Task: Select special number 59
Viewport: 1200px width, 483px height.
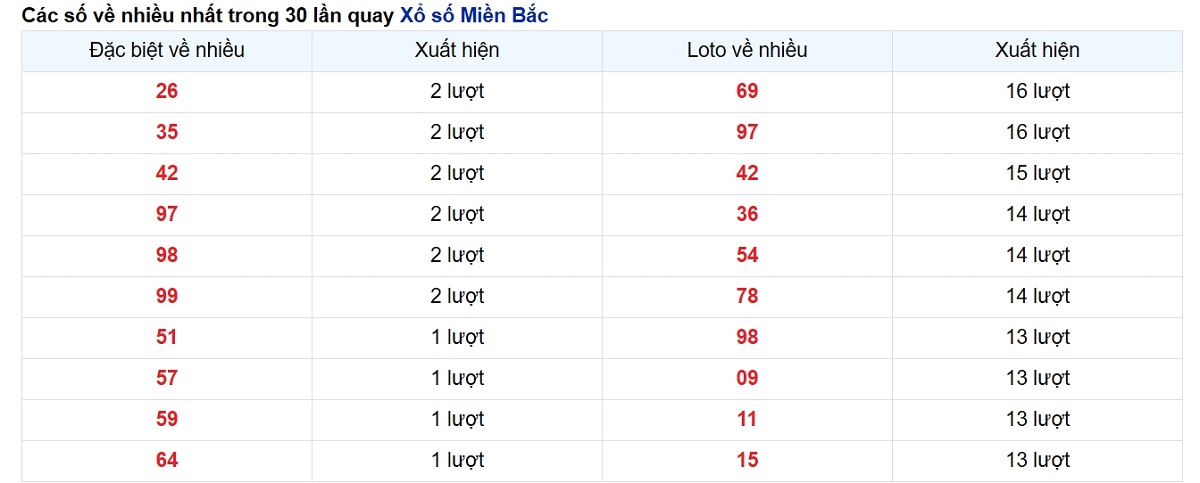Action: (167, 419)
